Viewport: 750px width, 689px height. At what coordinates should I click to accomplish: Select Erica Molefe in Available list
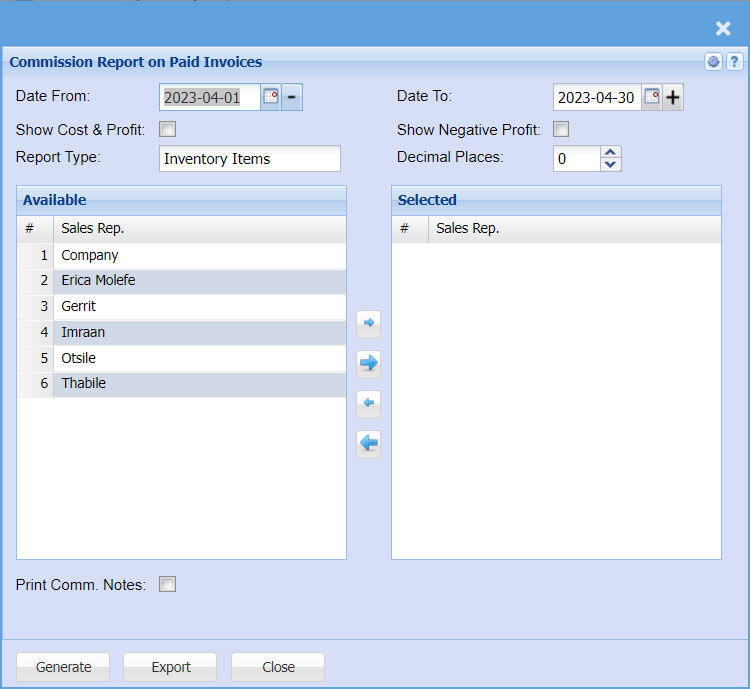coord(98,281)
